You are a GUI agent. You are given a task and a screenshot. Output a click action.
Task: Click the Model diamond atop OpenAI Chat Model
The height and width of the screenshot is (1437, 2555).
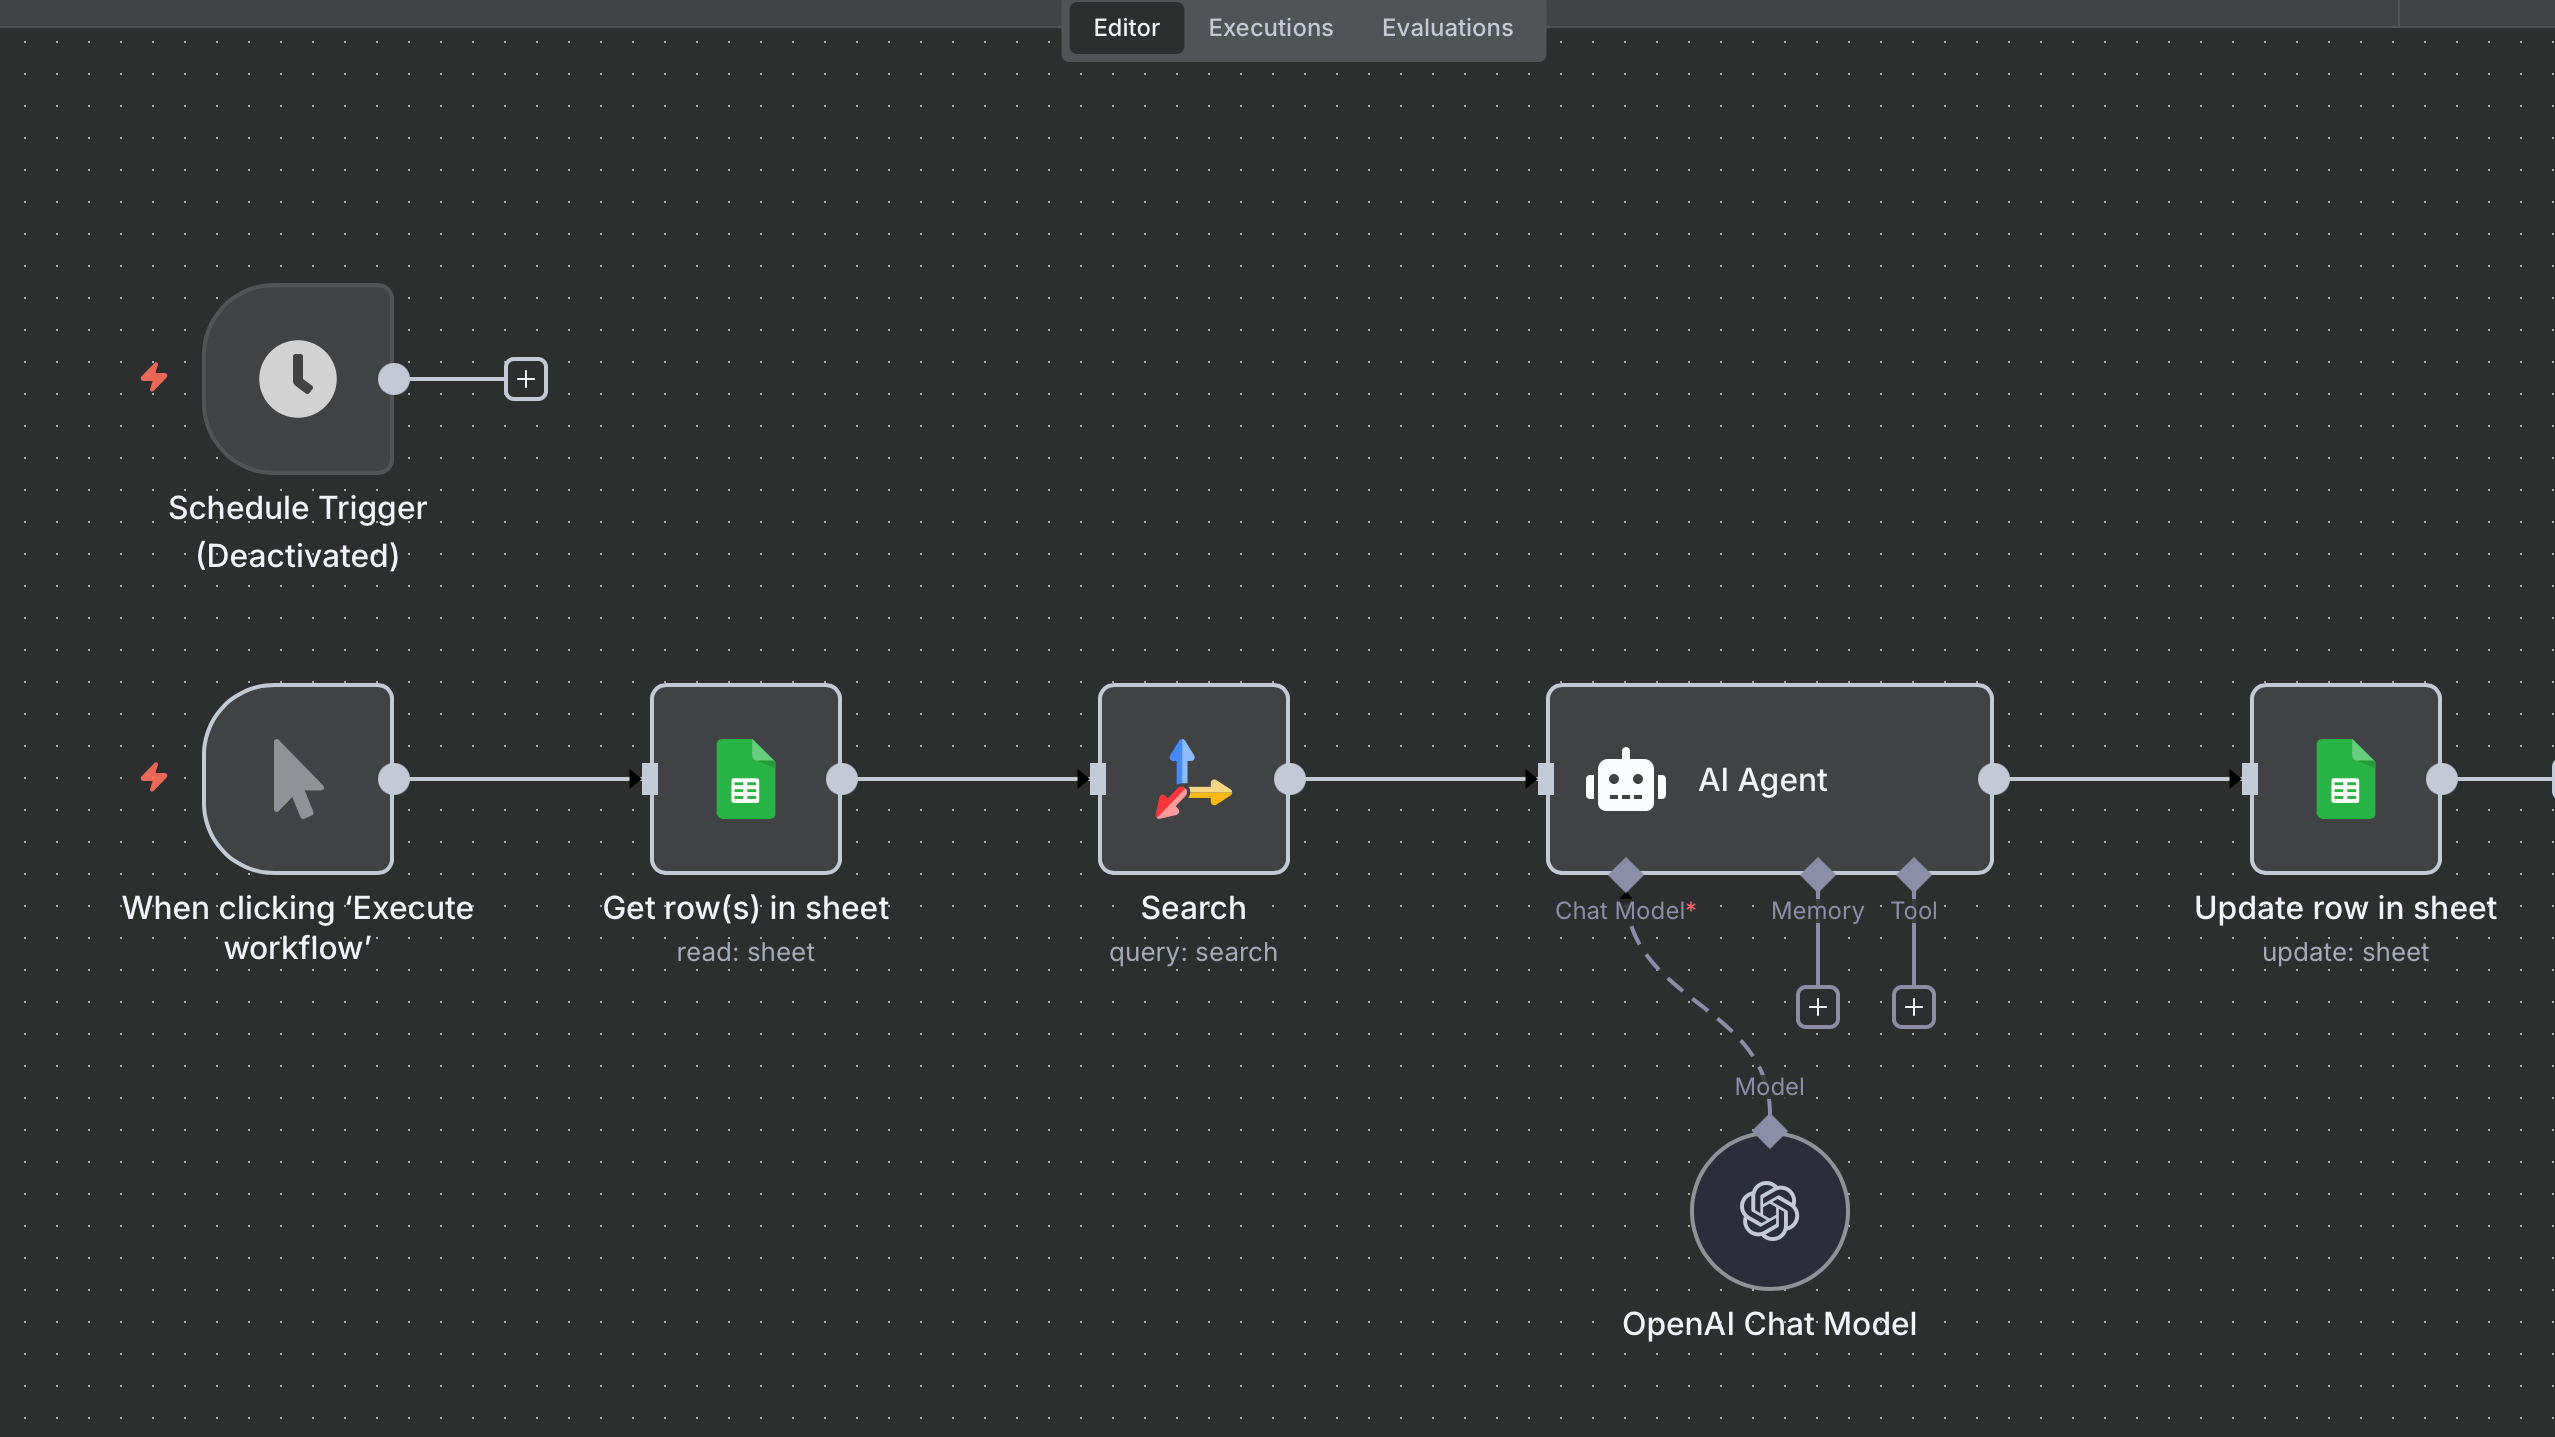(x=1770, y=1131)
